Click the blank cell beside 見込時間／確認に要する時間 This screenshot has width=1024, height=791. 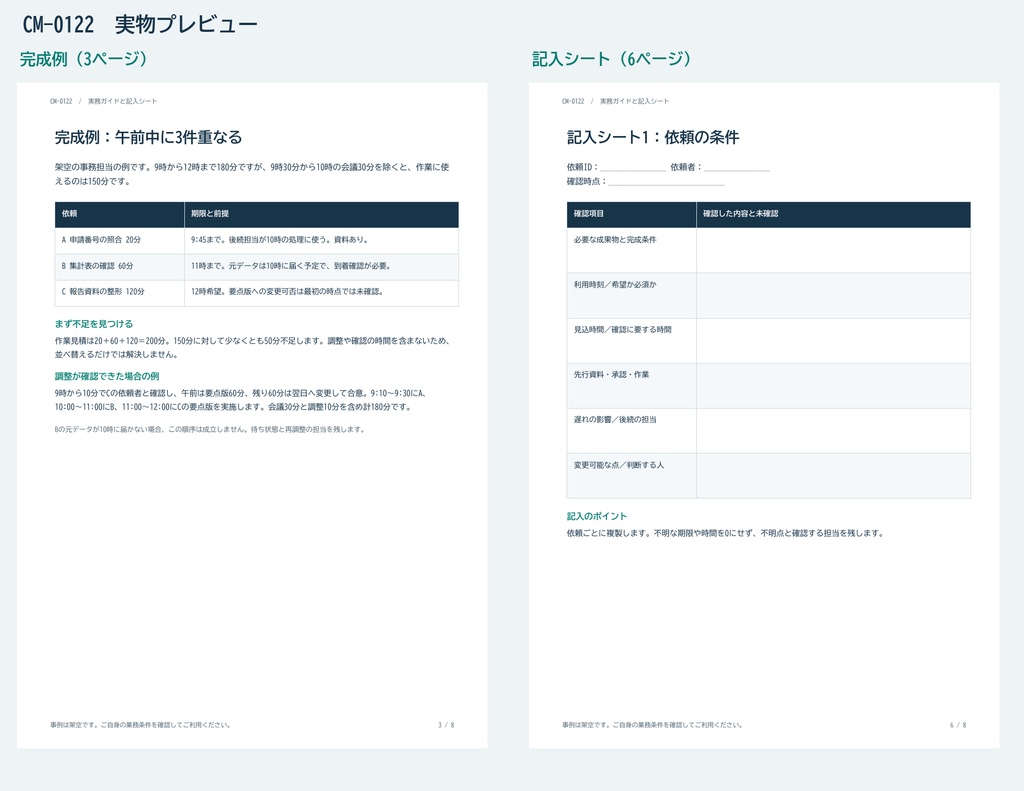833,340
